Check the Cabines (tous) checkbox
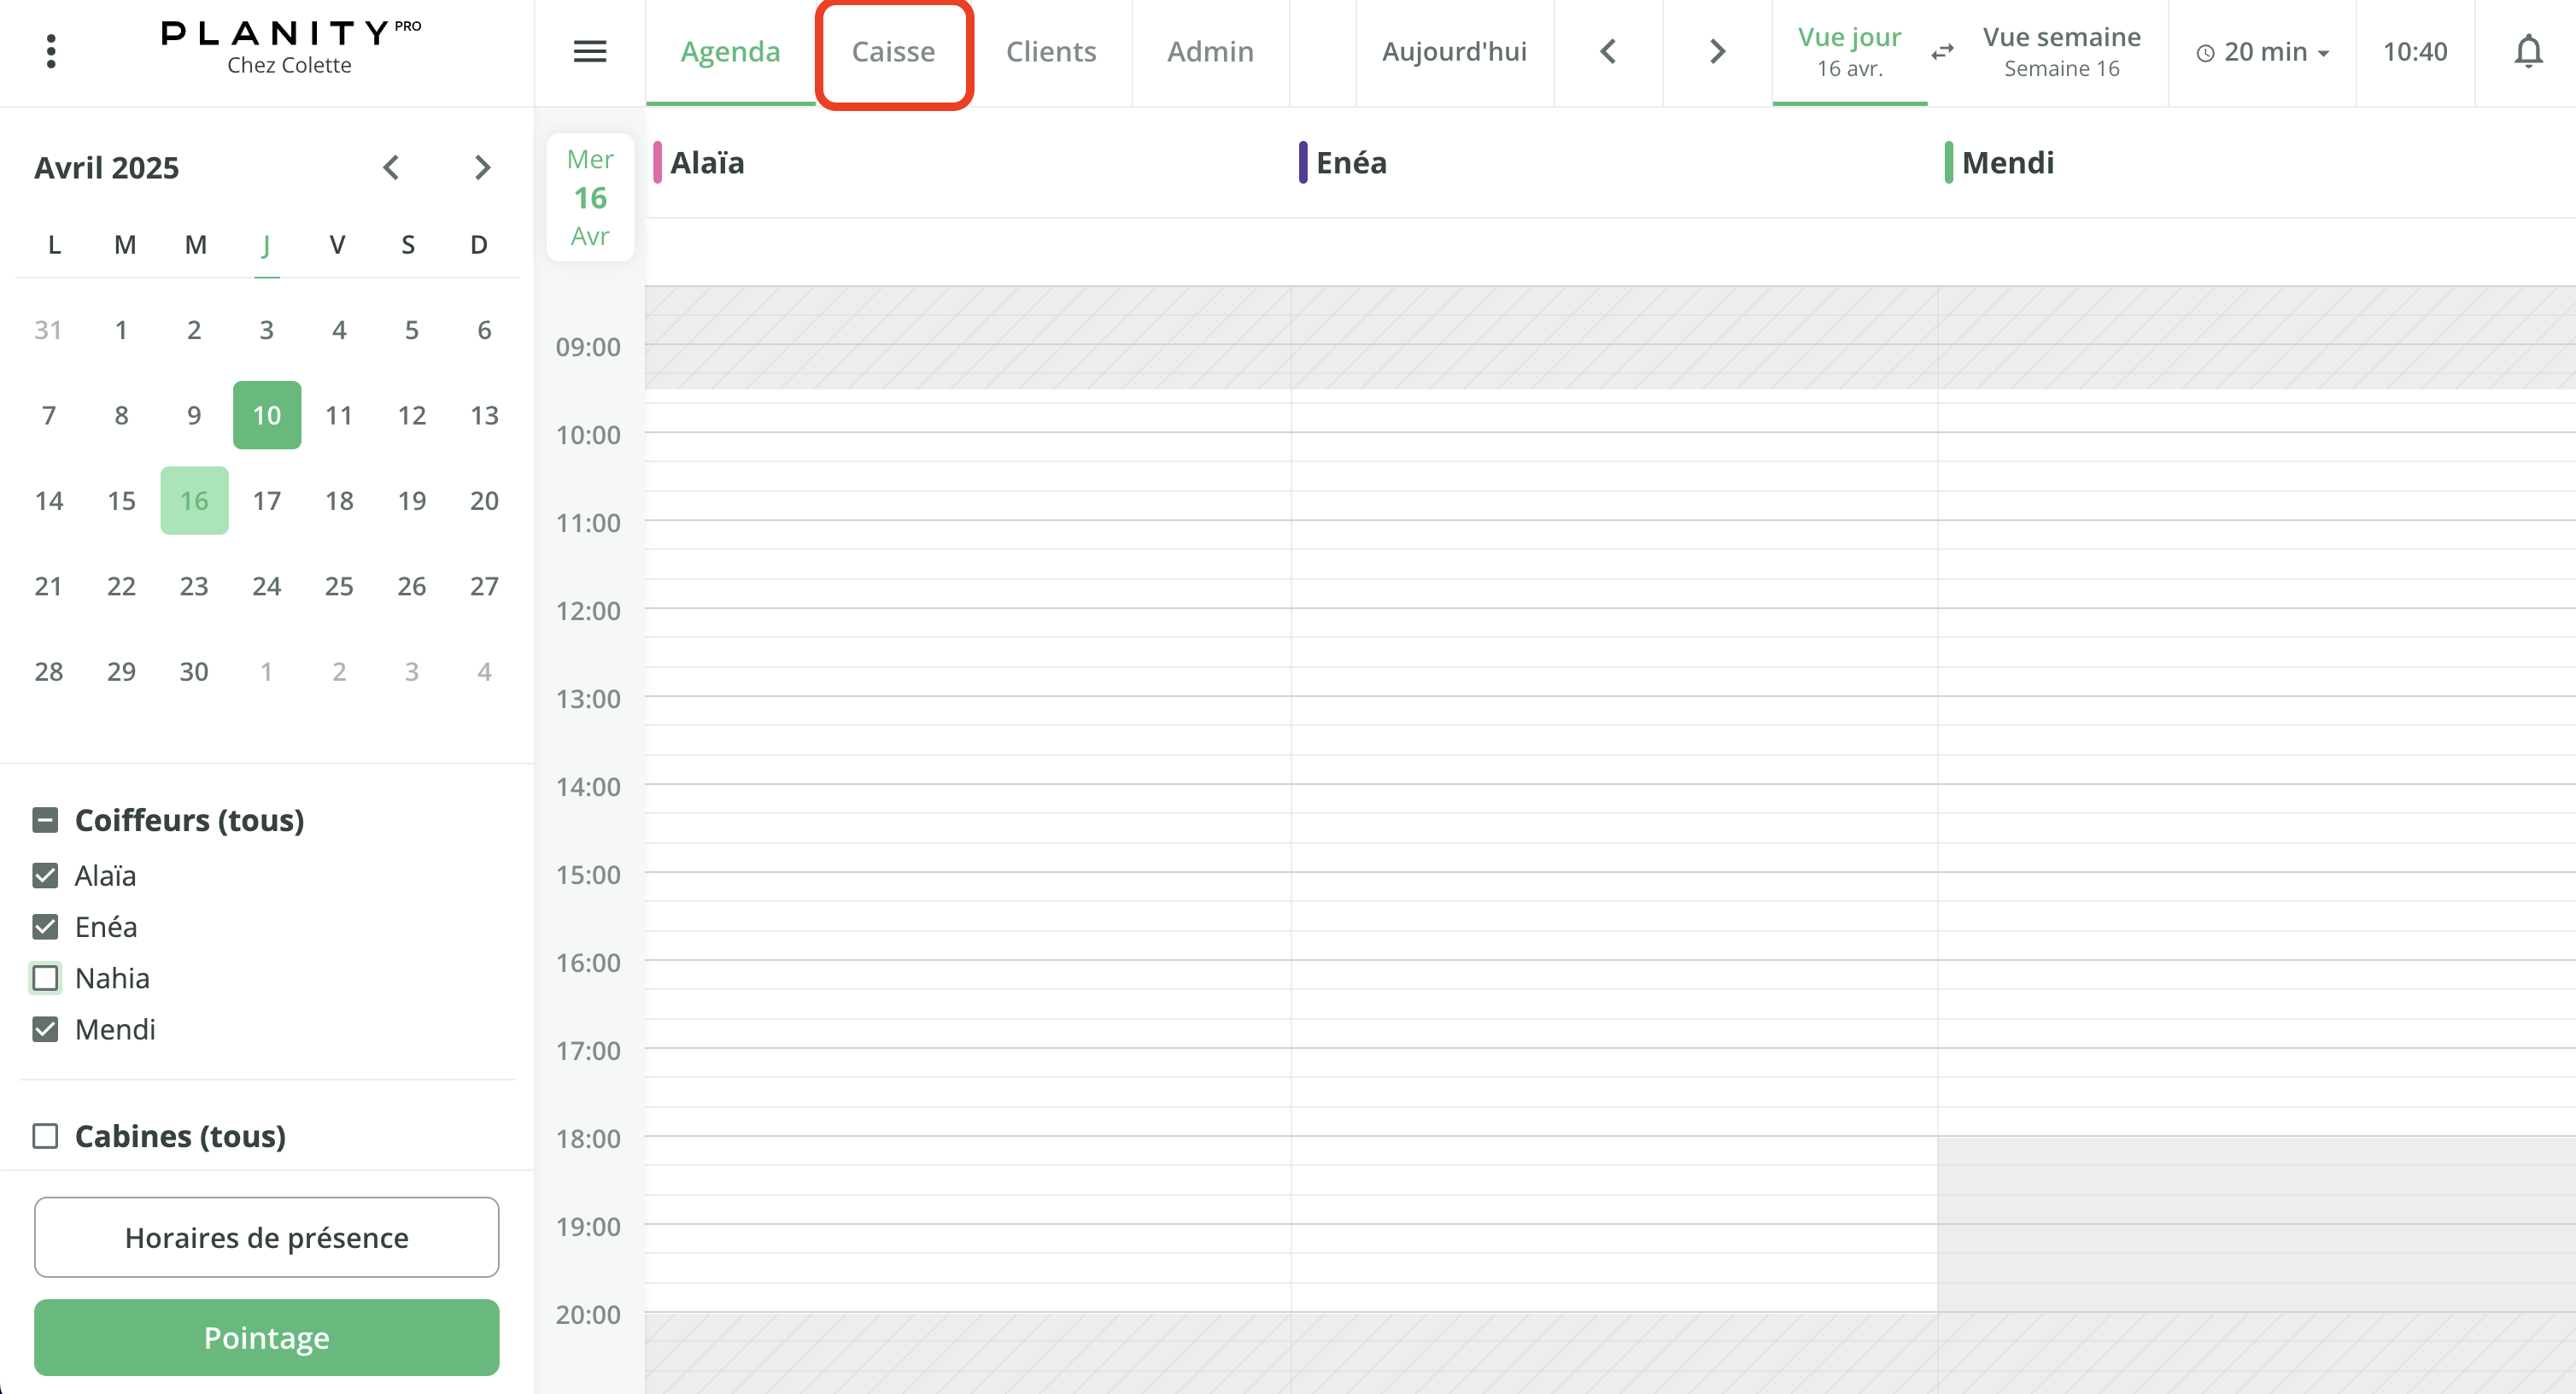The height and width of the screenshot is (1394, 2576). tap(45, 1136)
